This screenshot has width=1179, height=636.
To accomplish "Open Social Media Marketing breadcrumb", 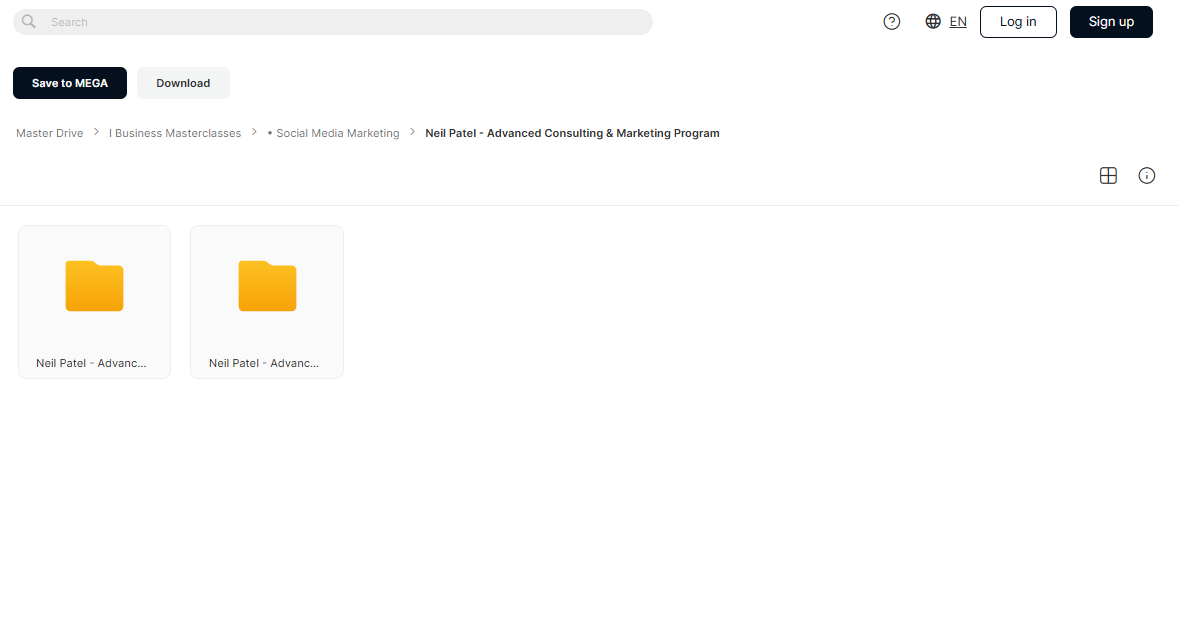I will tap(334, 133).
